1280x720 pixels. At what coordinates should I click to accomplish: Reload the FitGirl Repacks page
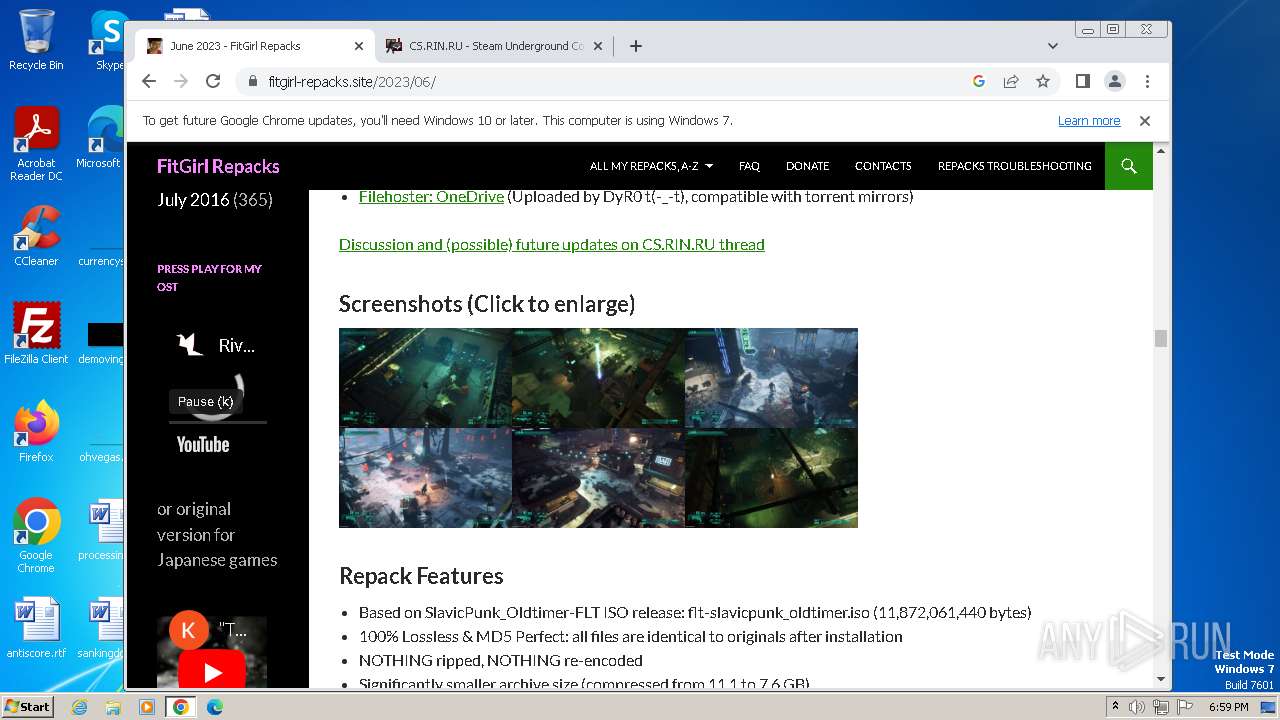213,81
